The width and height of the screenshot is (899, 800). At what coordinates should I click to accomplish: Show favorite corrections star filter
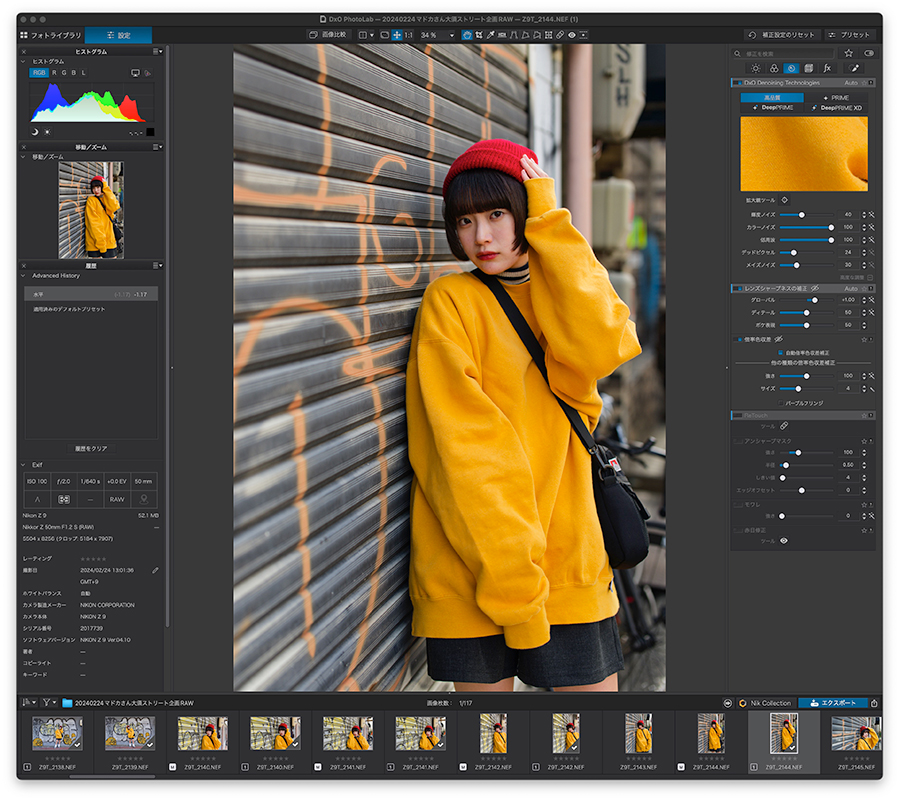849,53
